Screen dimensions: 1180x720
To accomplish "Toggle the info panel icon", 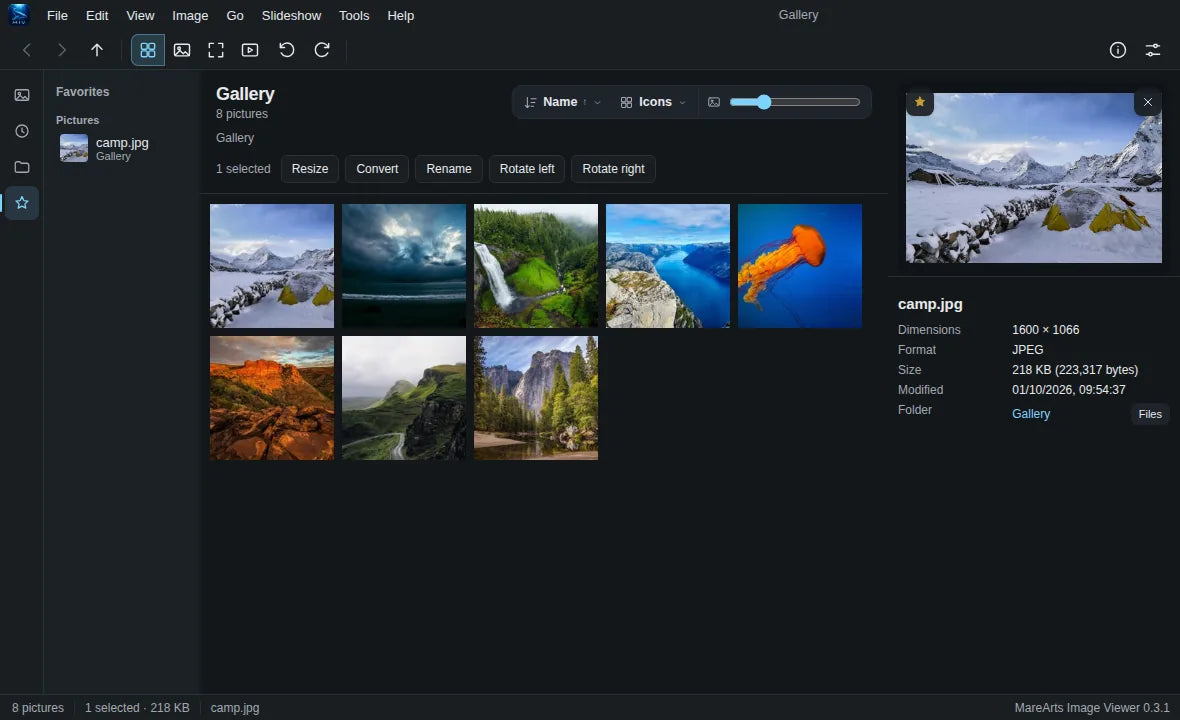I will [1118, 50].
